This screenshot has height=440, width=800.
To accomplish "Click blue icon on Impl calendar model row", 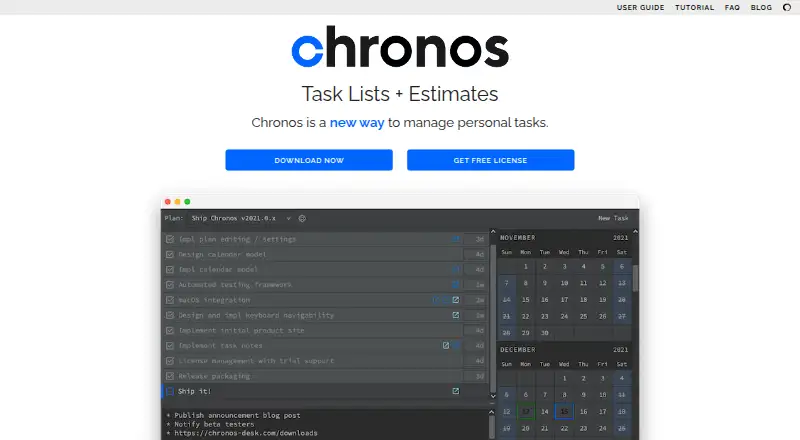I will point(456,270).
